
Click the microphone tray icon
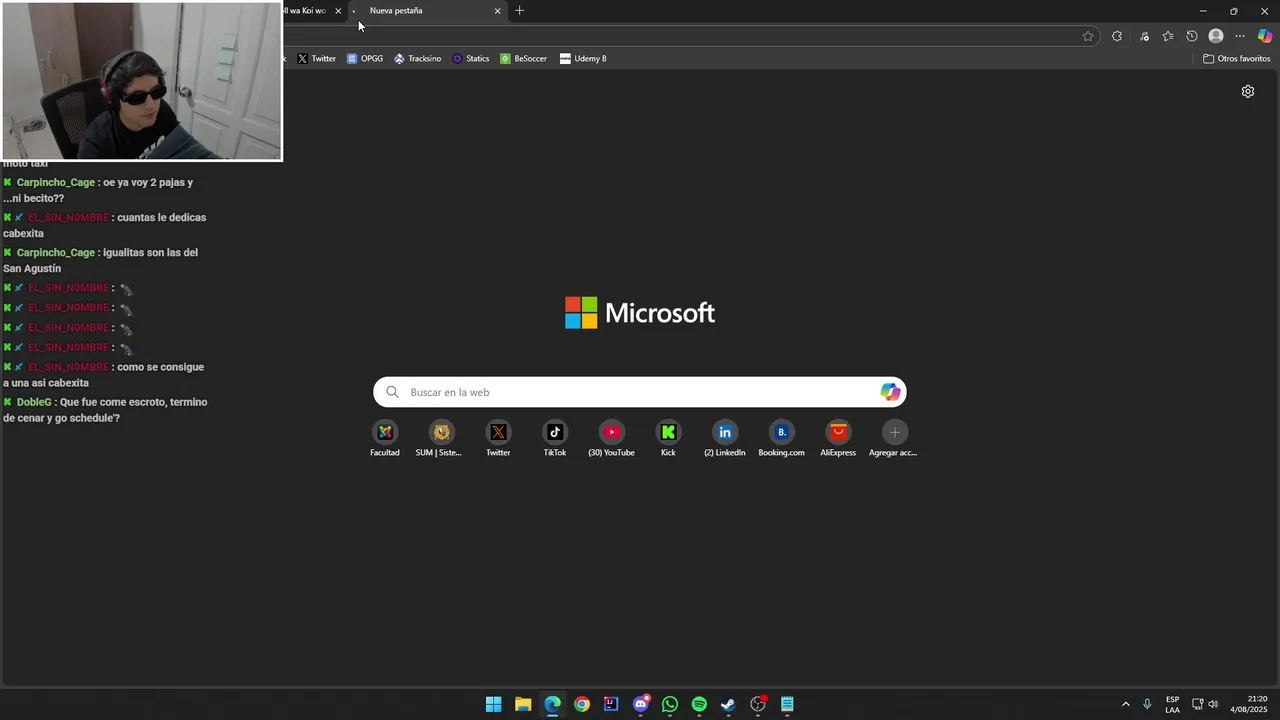[x=1147, y=704]
